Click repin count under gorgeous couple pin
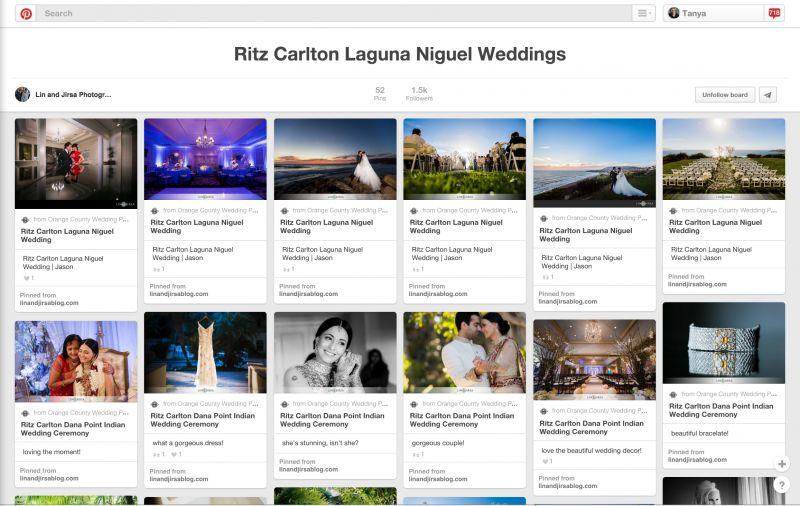800x506 pixels. 417,454
